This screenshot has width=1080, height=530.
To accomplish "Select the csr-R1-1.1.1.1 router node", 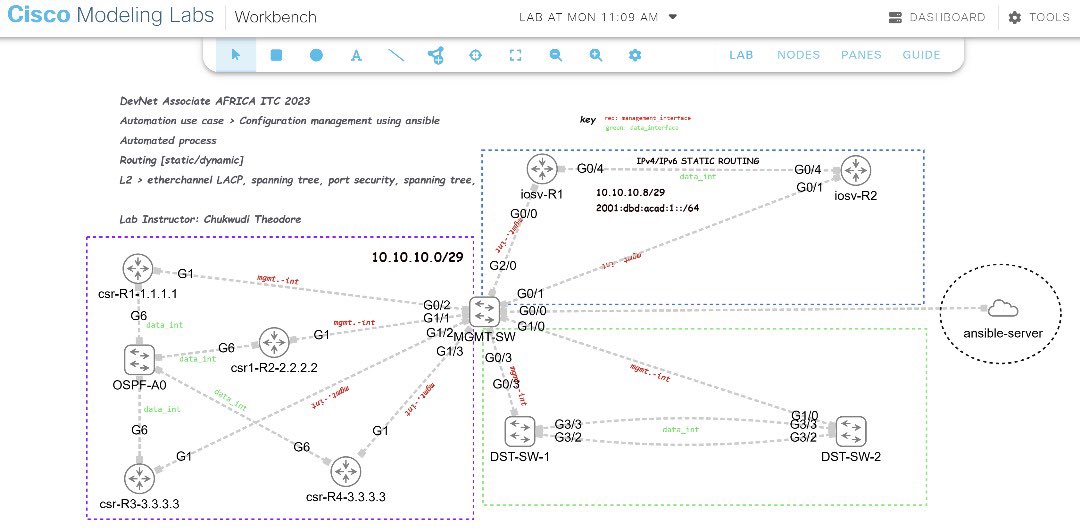I will pos(139,269).
